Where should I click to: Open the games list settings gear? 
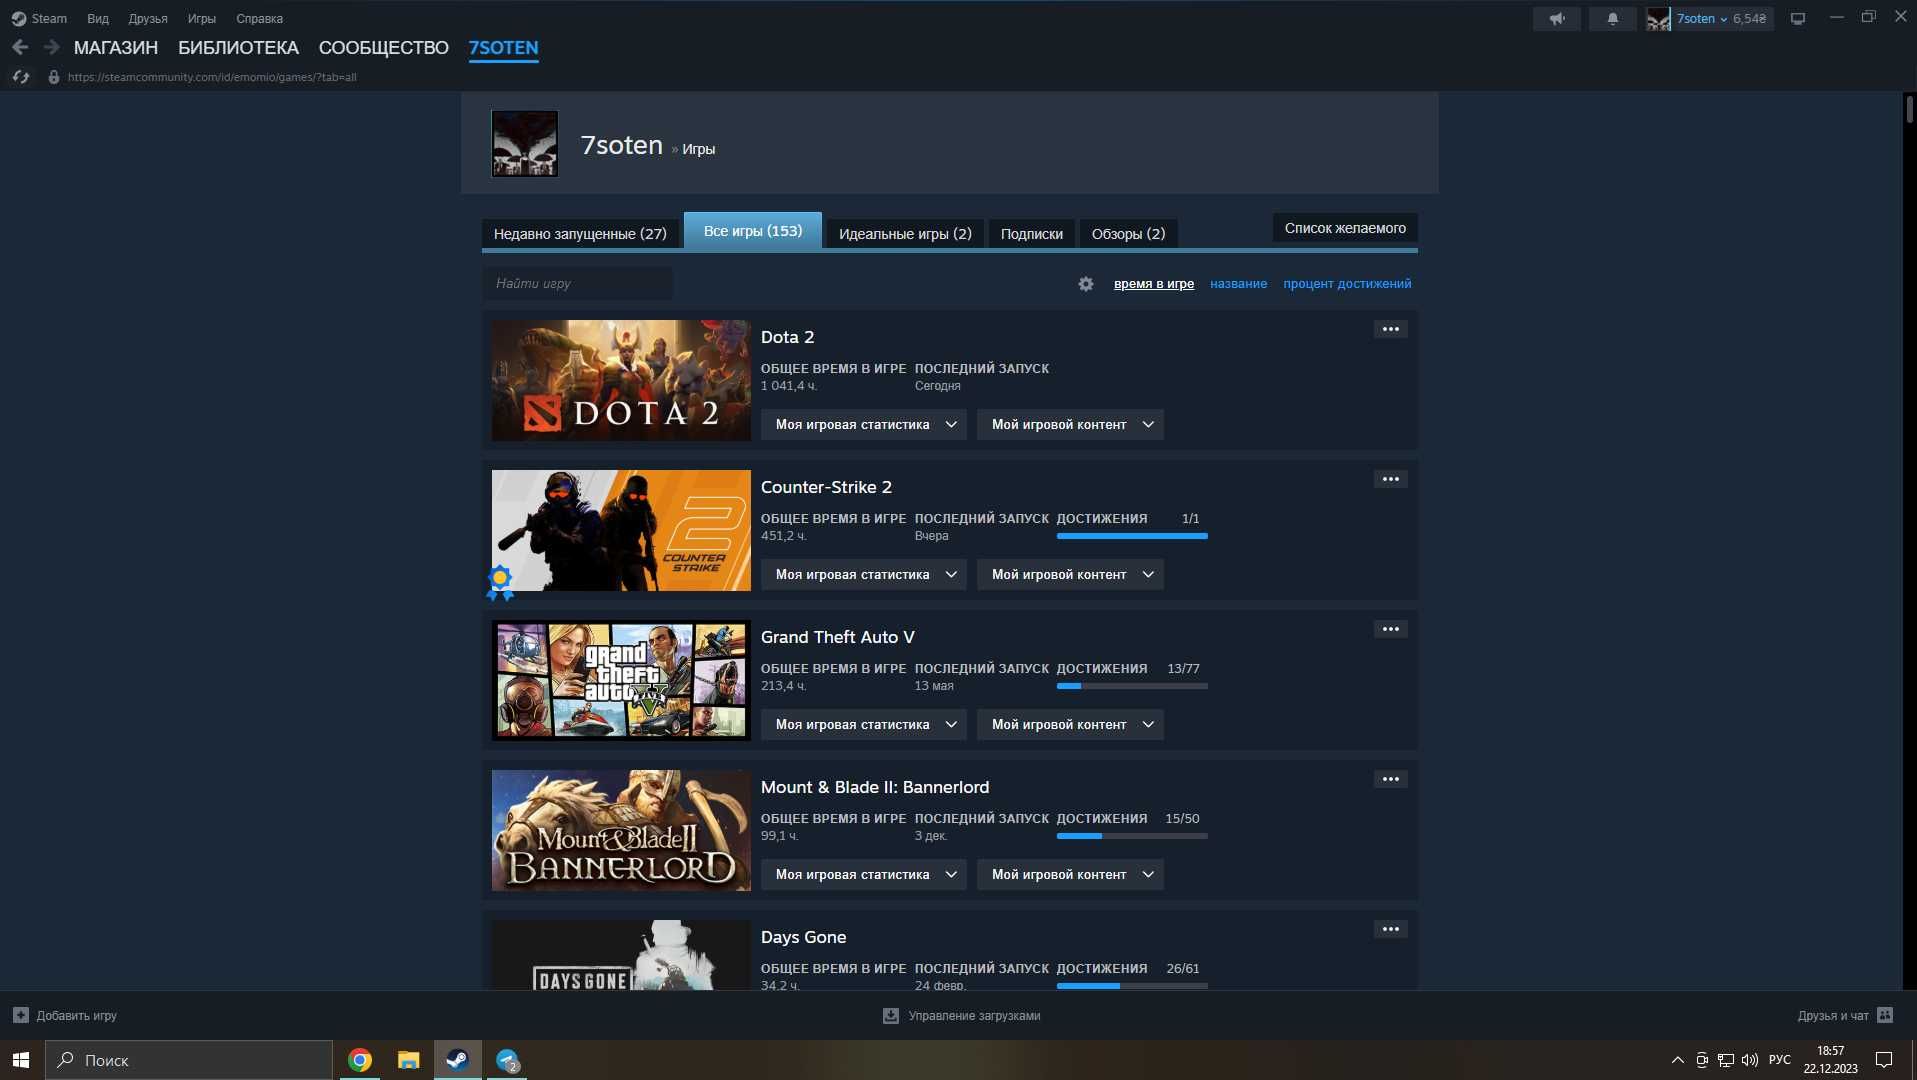(1086, 284)
